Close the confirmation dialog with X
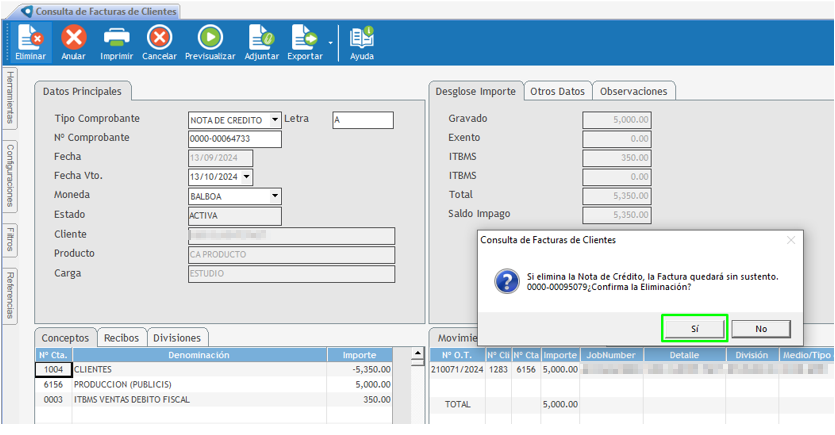 pos(791,240)
